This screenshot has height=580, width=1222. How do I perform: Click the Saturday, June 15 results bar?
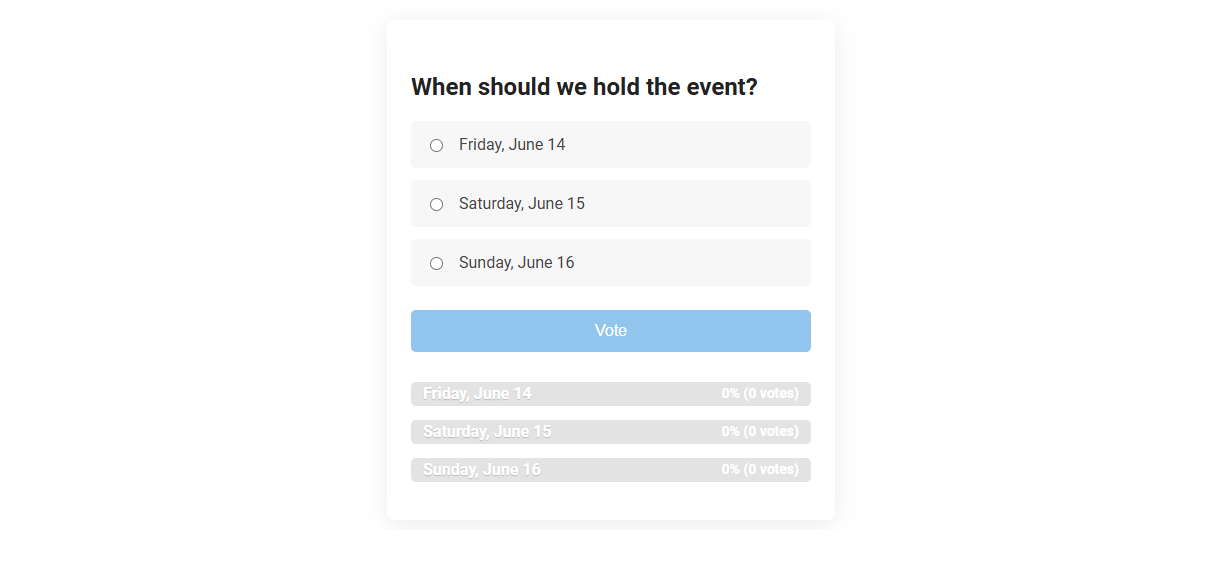click(x=611, y=431)
